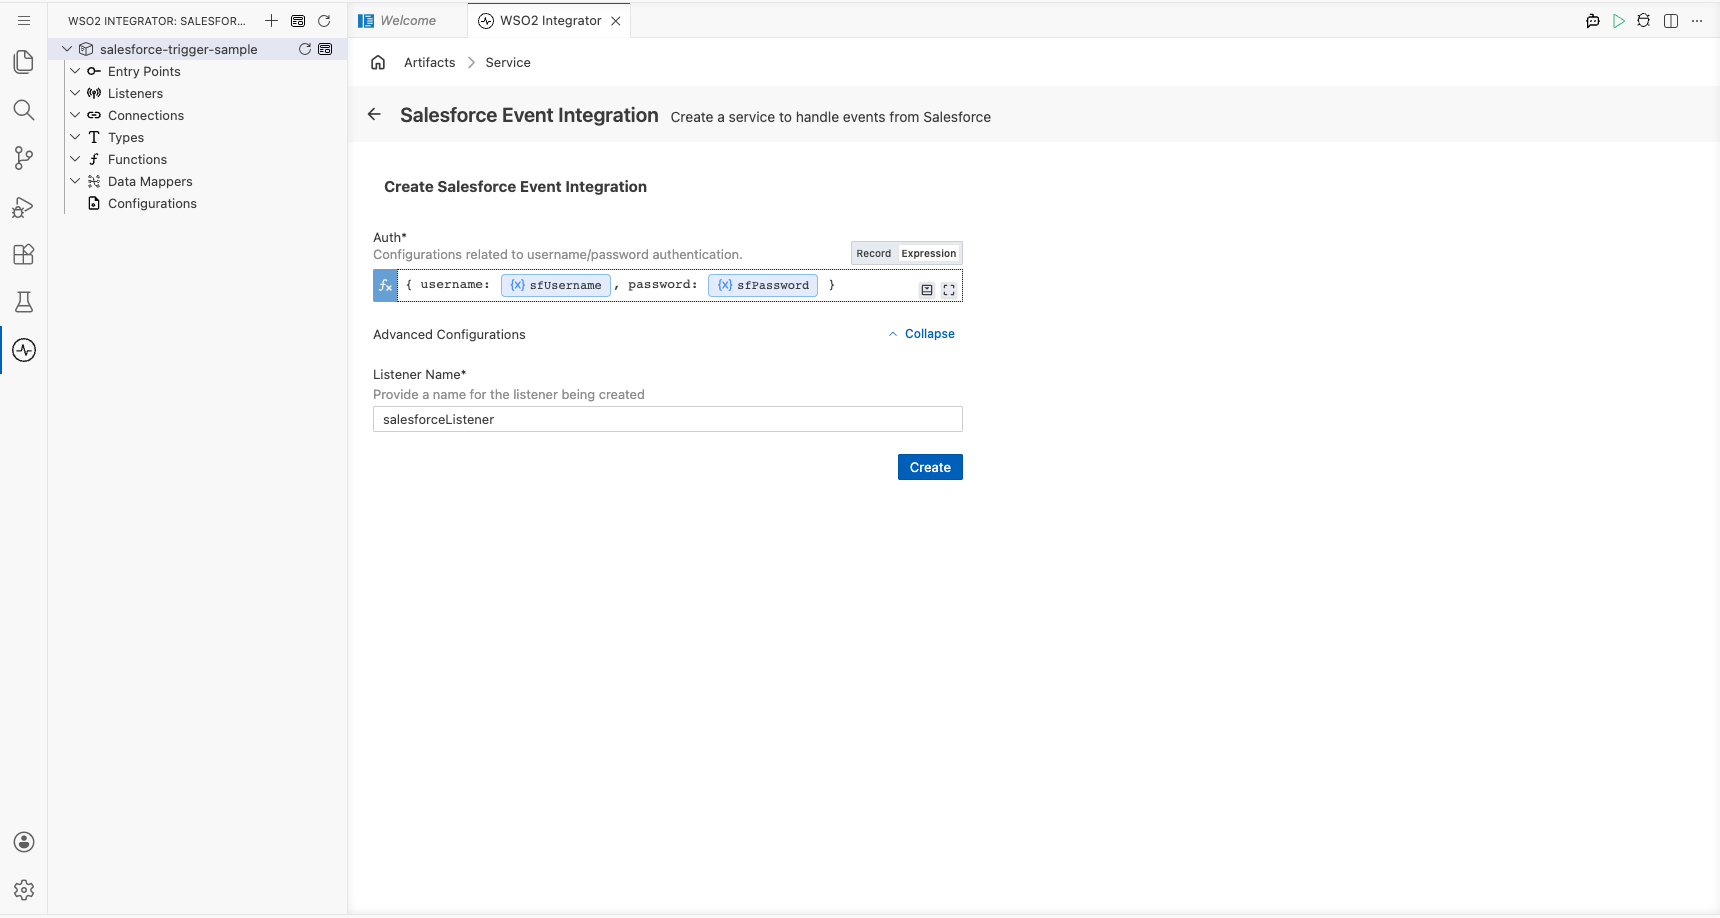Click the Listeners label in tree
Screen dimensions: 1720x918
pos(135,93)
